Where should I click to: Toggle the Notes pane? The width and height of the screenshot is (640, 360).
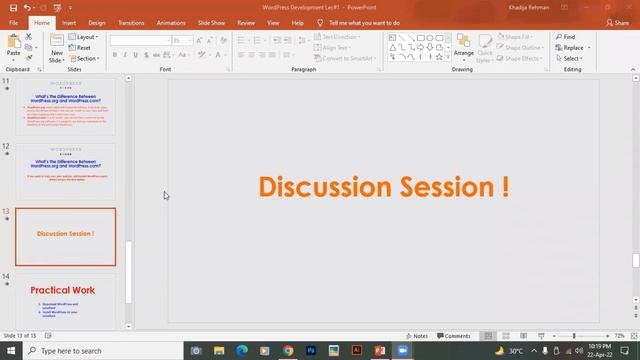tap(417, 336)
